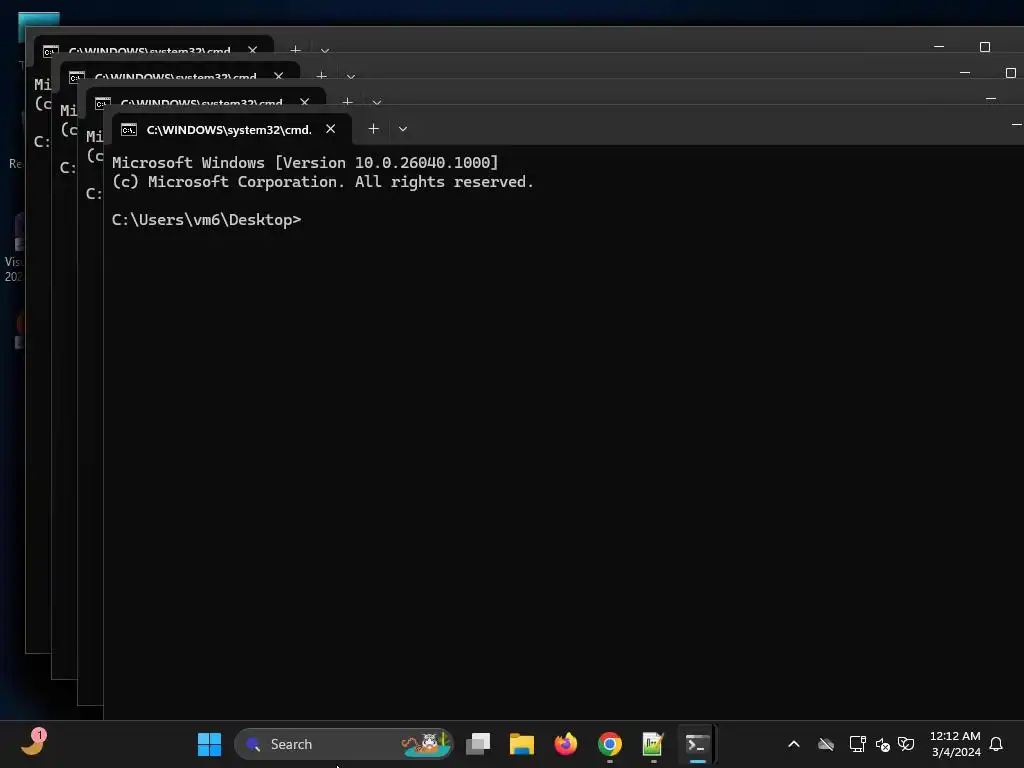Open the rearmost terminal window's dropdown chevron

[325, 50]
